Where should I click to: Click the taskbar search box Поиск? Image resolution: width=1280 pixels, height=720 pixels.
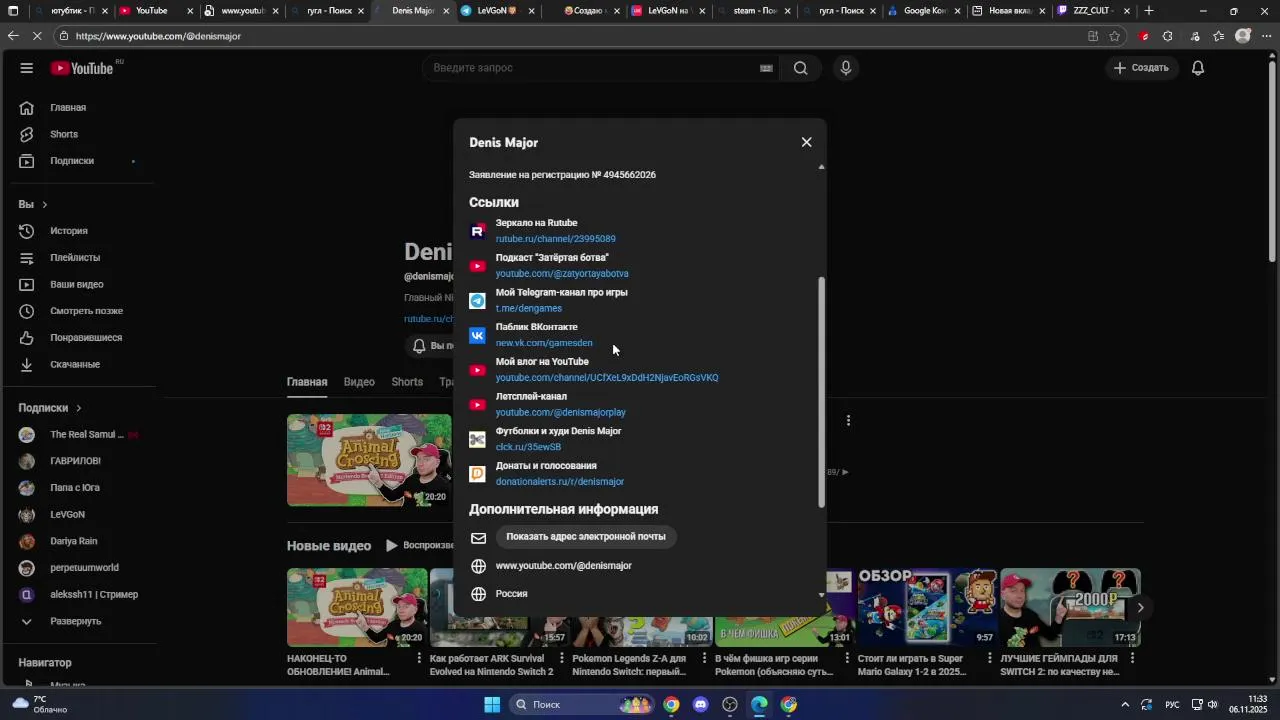tap(582, 705)
